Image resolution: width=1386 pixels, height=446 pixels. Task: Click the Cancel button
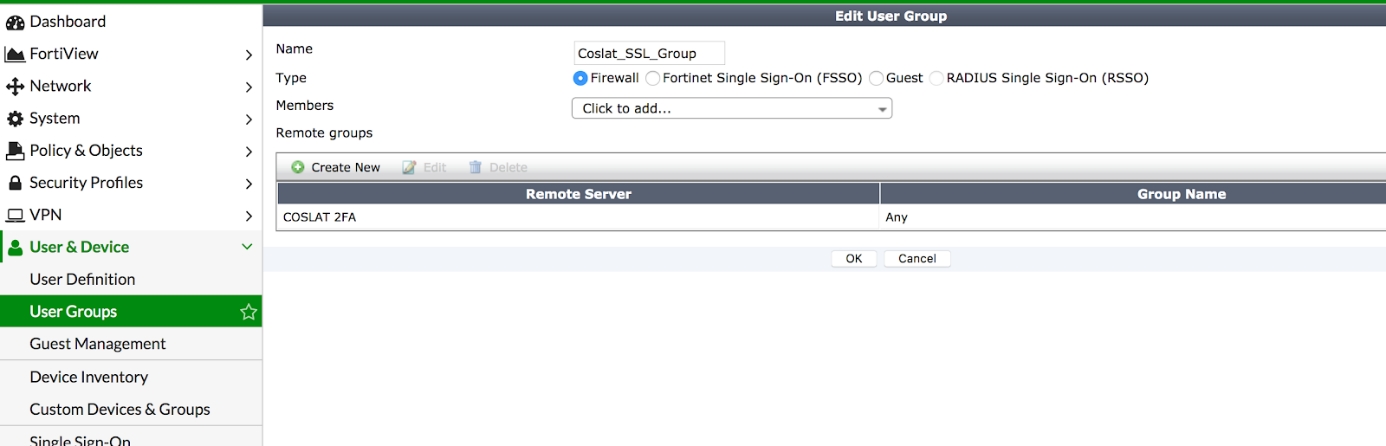click(917, 258)
